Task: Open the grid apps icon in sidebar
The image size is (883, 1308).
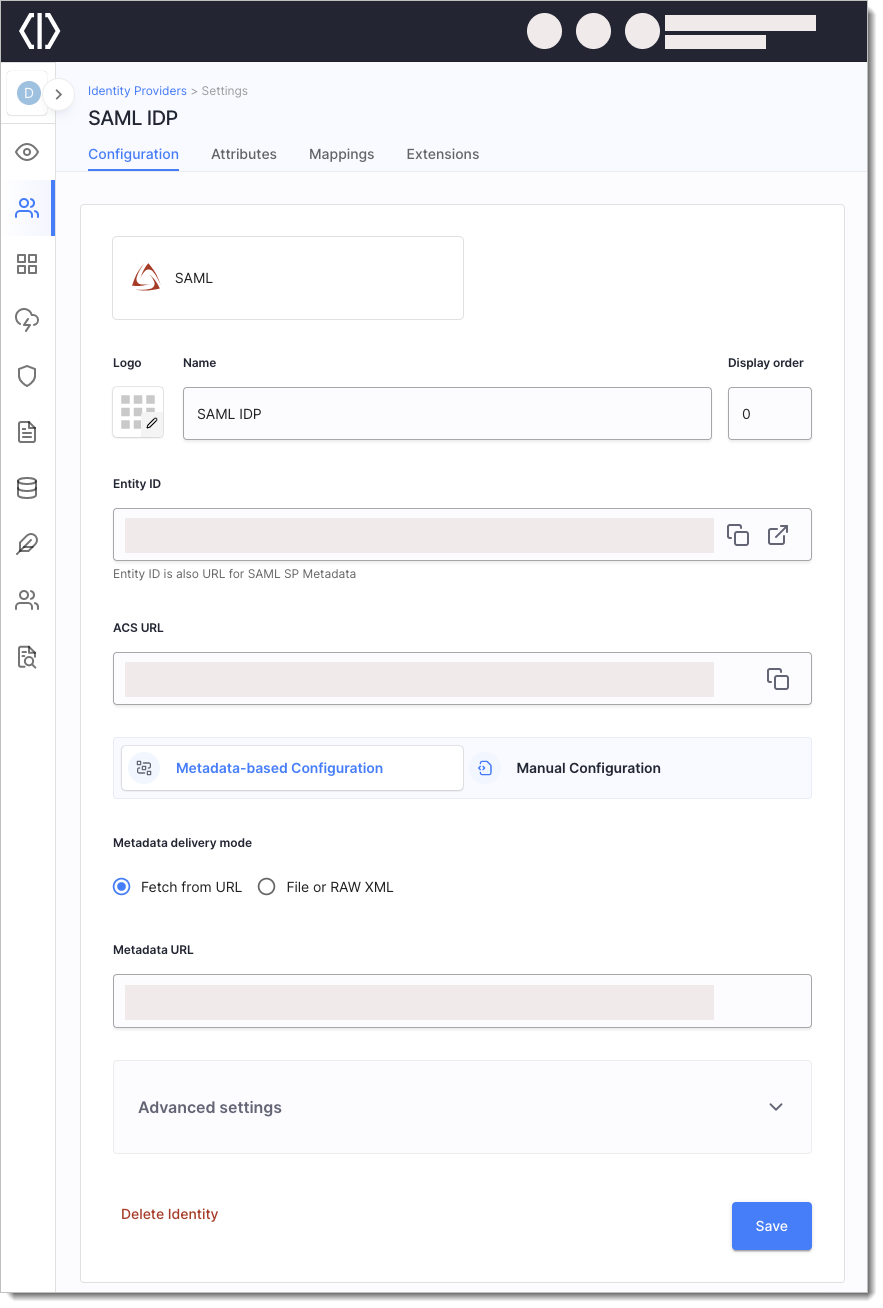Action: (x=27, y=264)
